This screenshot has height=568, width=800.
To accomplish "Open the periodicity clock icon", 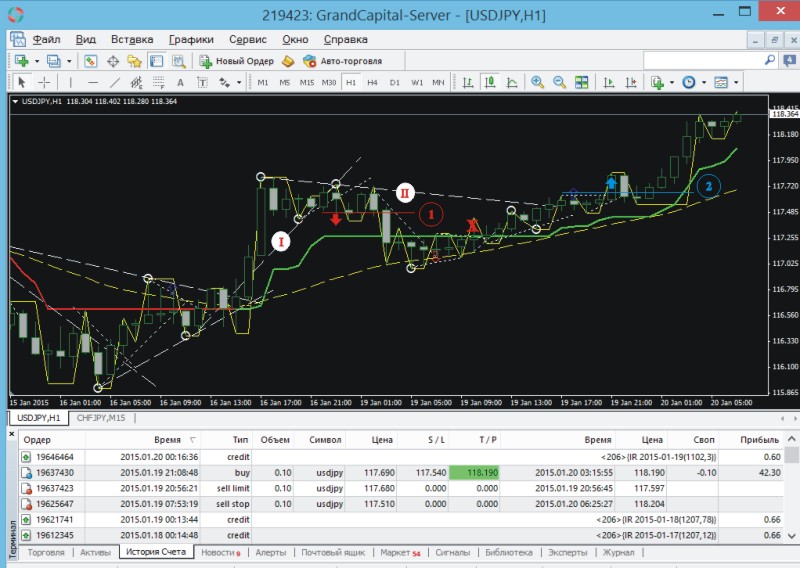I will coord(689,82).
